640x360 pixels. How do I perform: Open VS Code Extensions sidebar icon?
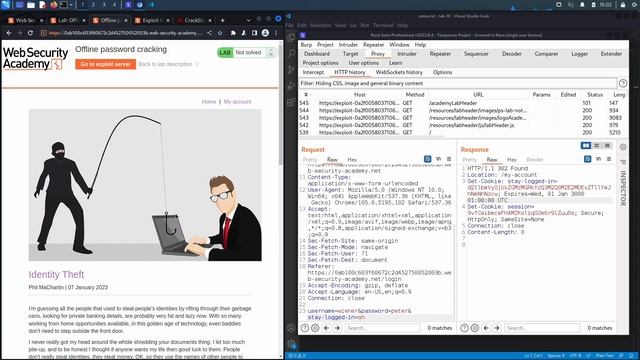pyautogui.click(x=291, y=102)
